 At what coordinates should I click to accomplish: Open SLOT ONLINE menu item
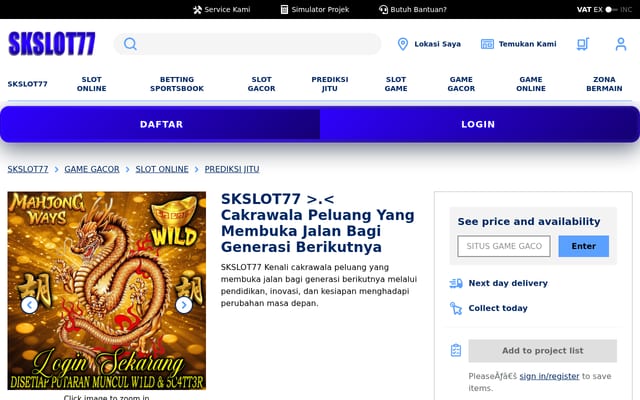(x=91, y=84)
